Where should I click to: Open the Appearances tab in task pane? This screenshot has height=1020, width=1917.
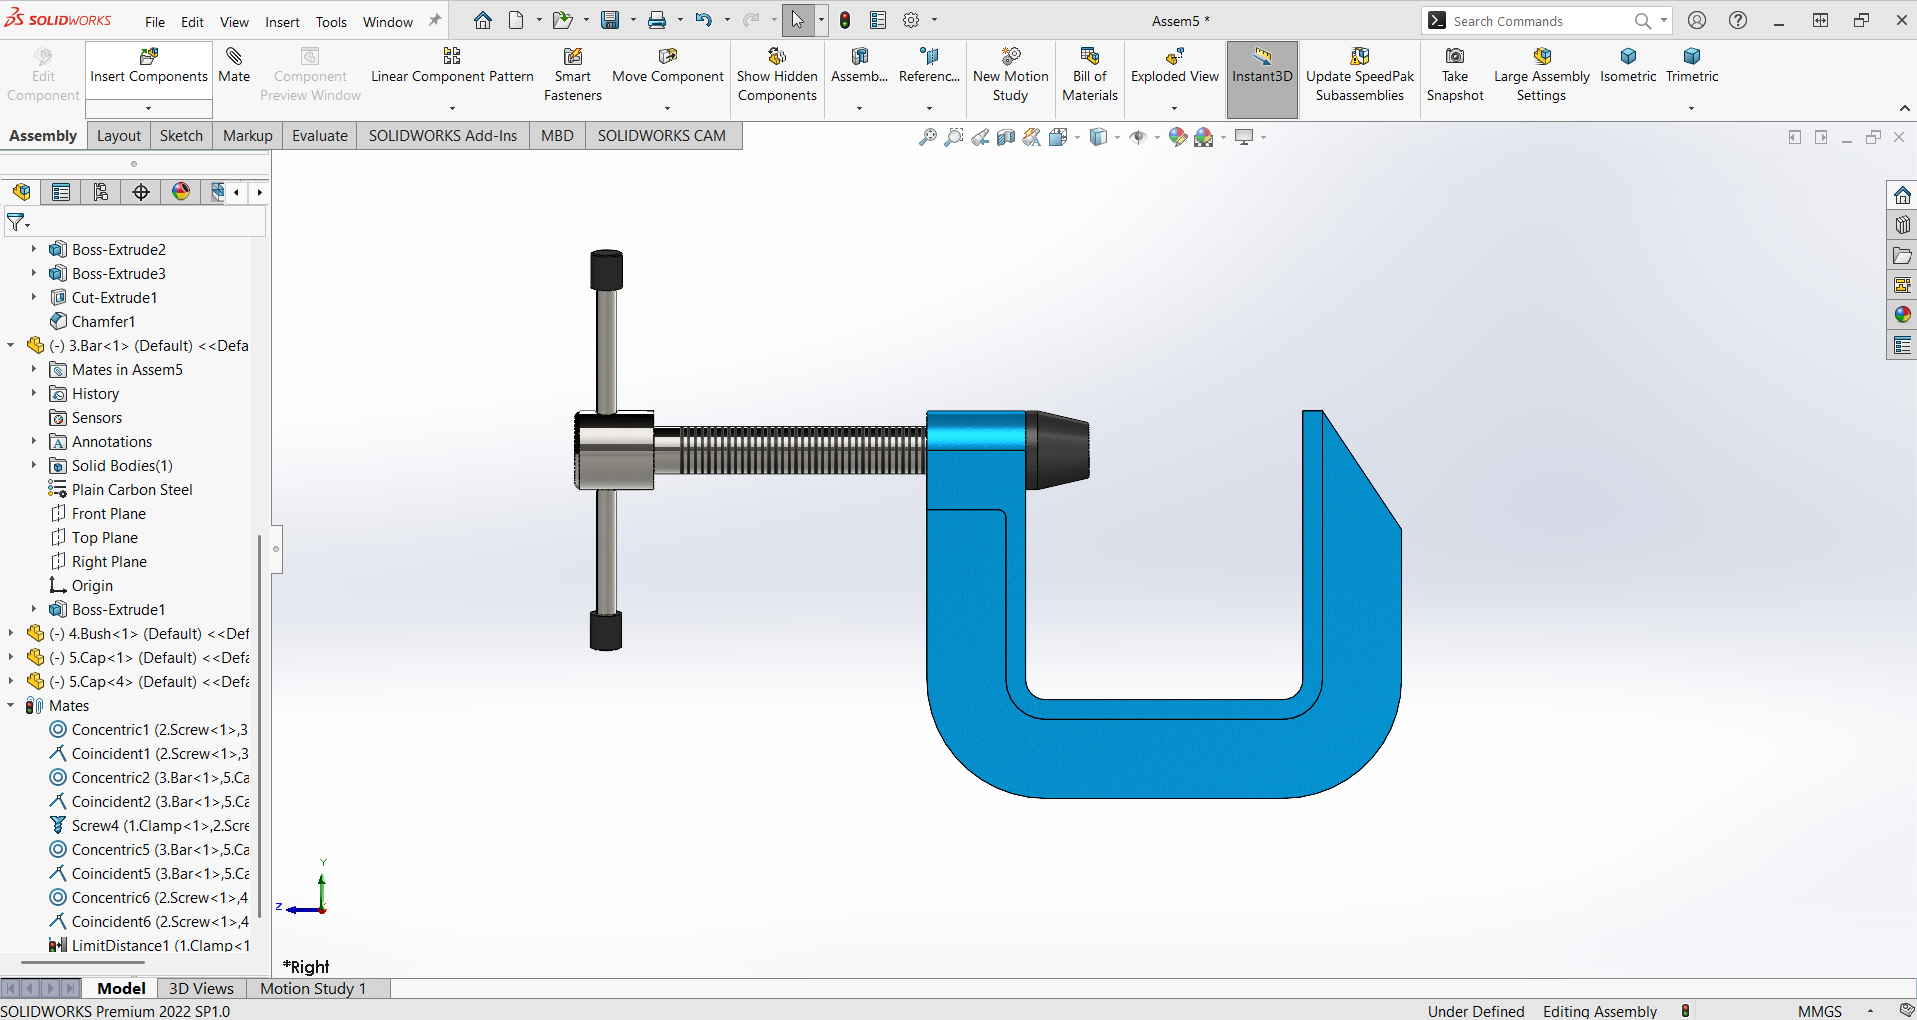tap(1902, 315)
